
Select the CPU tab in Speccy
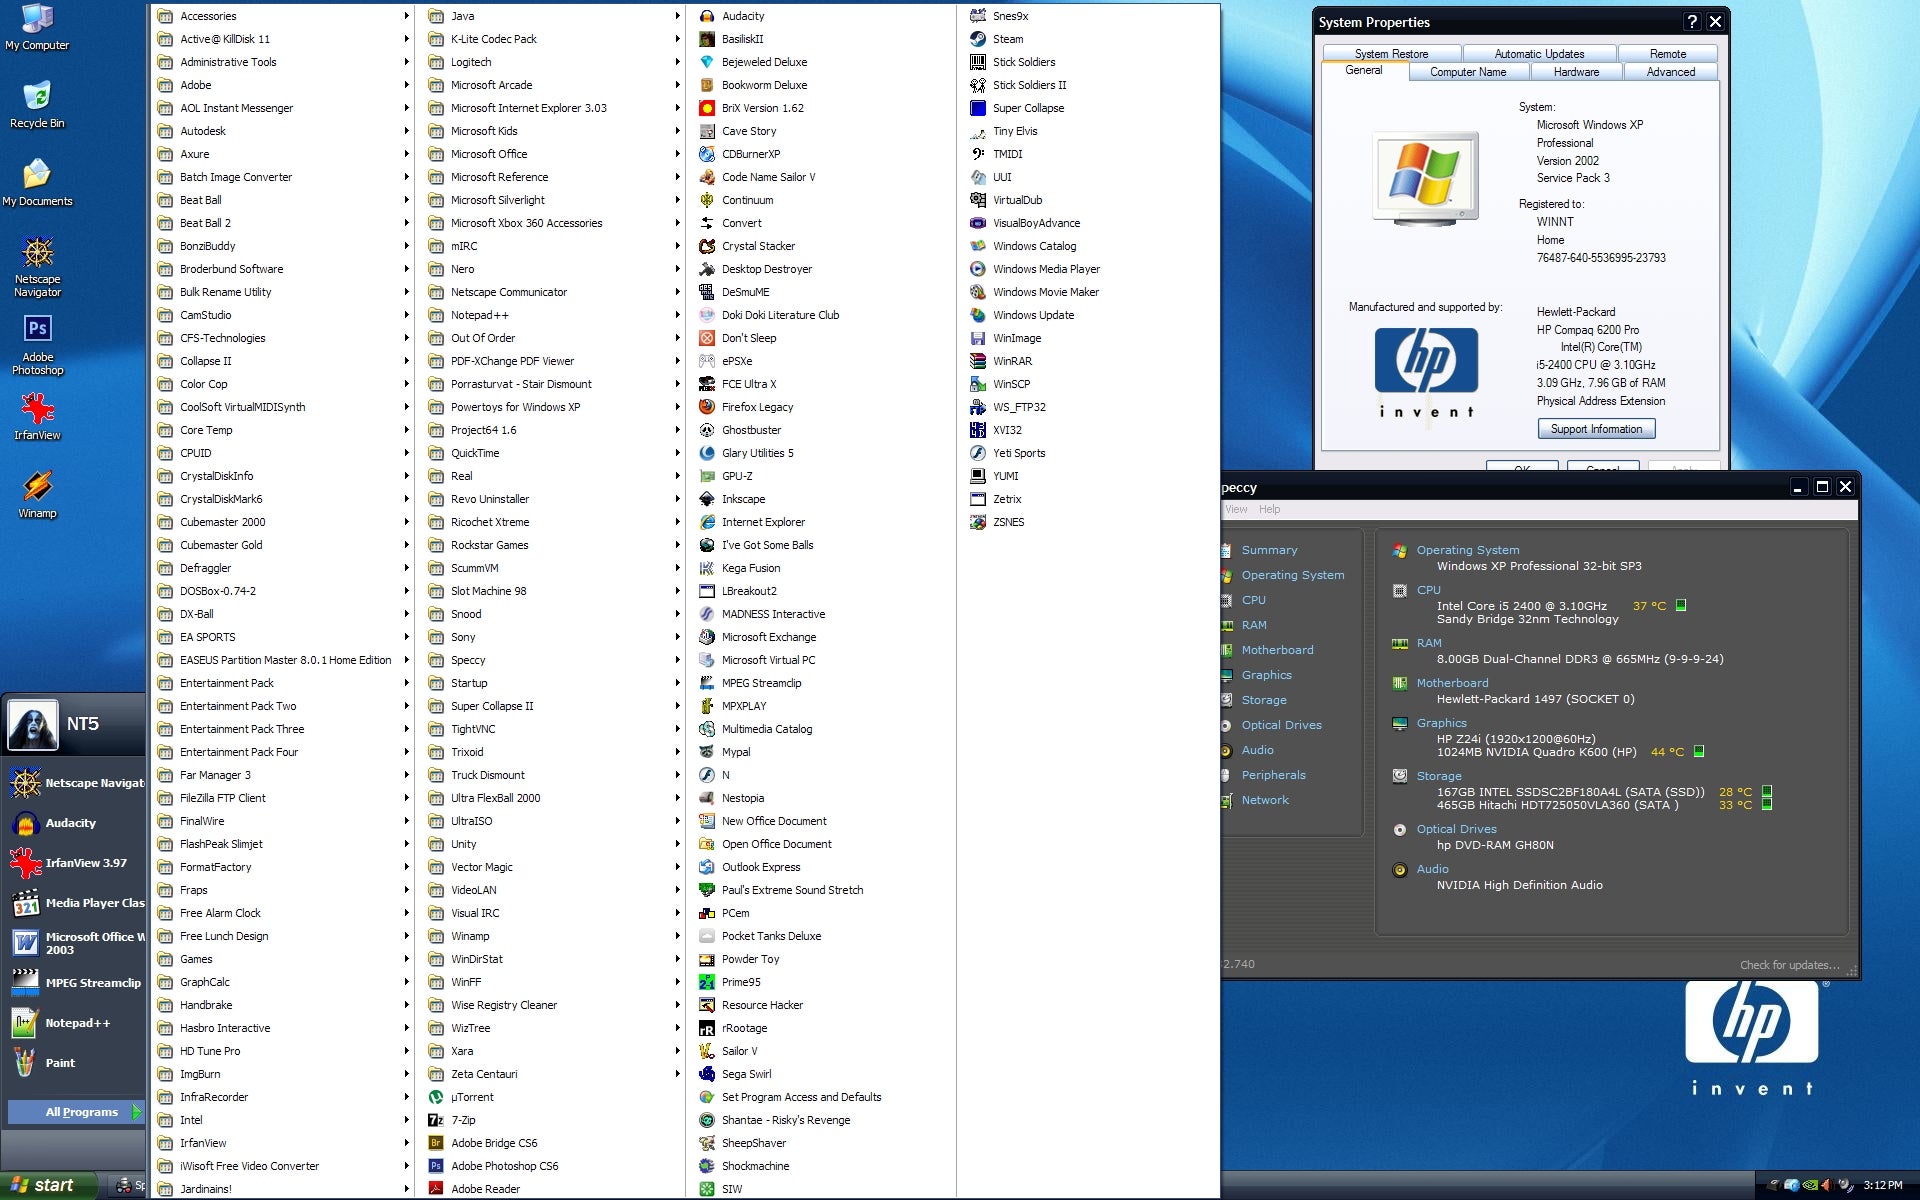tap(1251, 600)
